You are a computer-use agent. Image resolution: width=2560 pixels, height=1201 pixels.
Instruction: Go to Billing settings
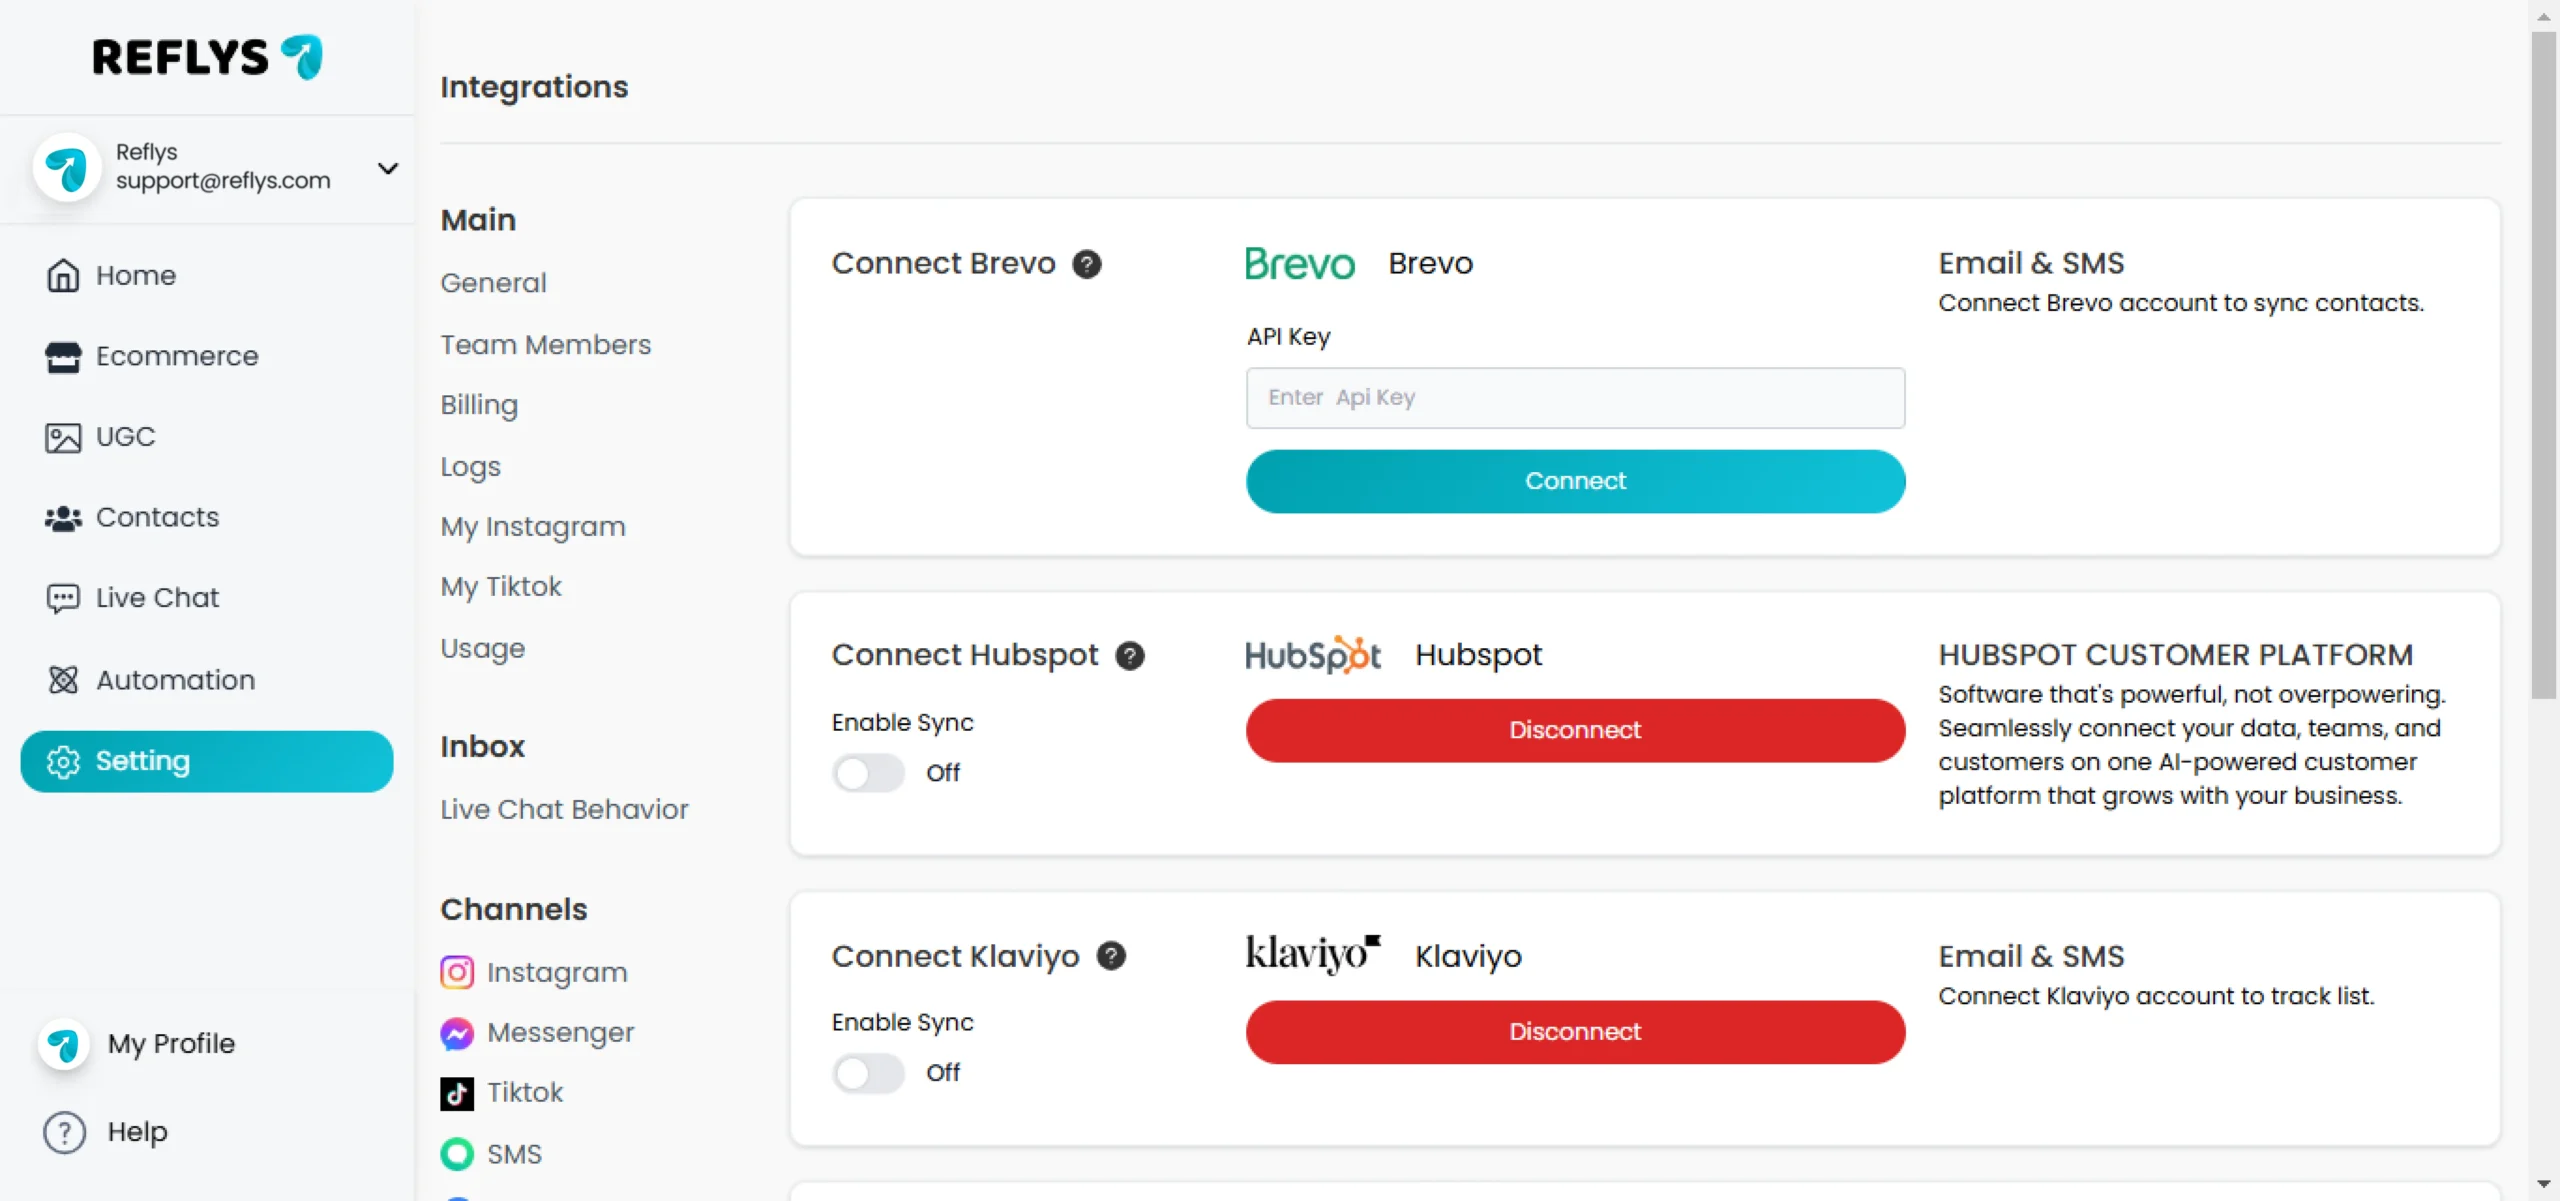pyautogui.click(x=479, y=405)
